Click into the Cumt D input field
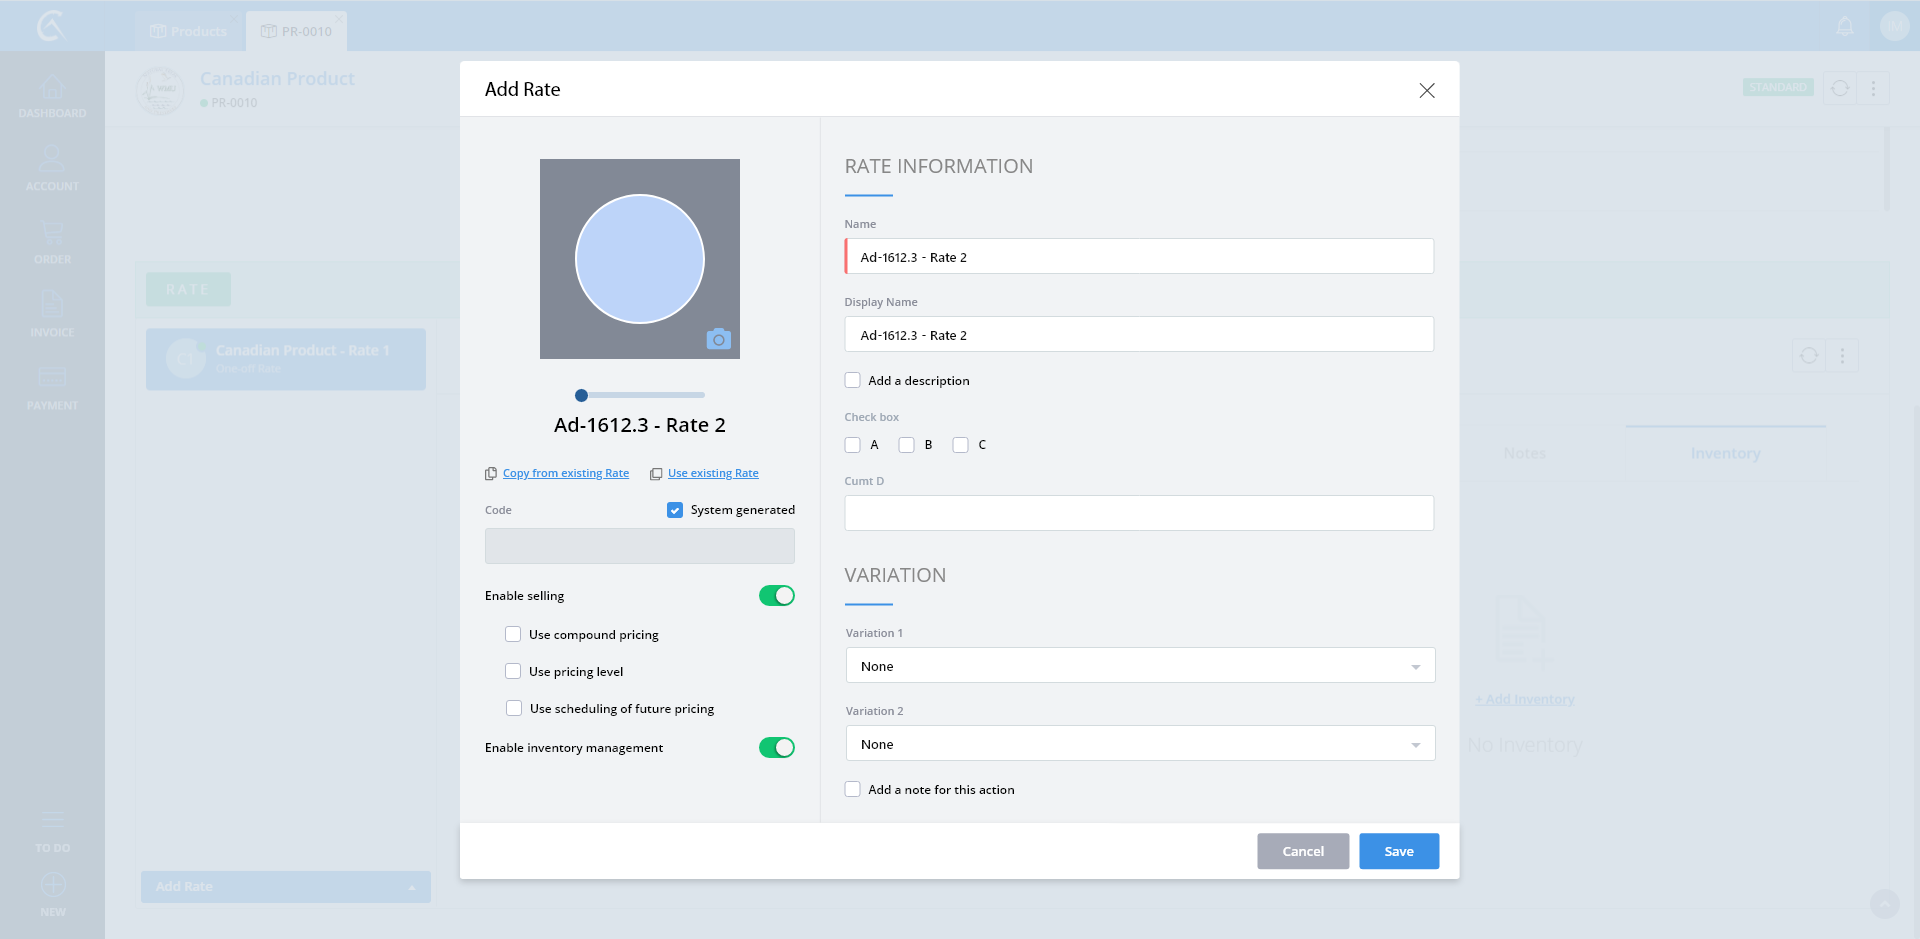 1139,513
